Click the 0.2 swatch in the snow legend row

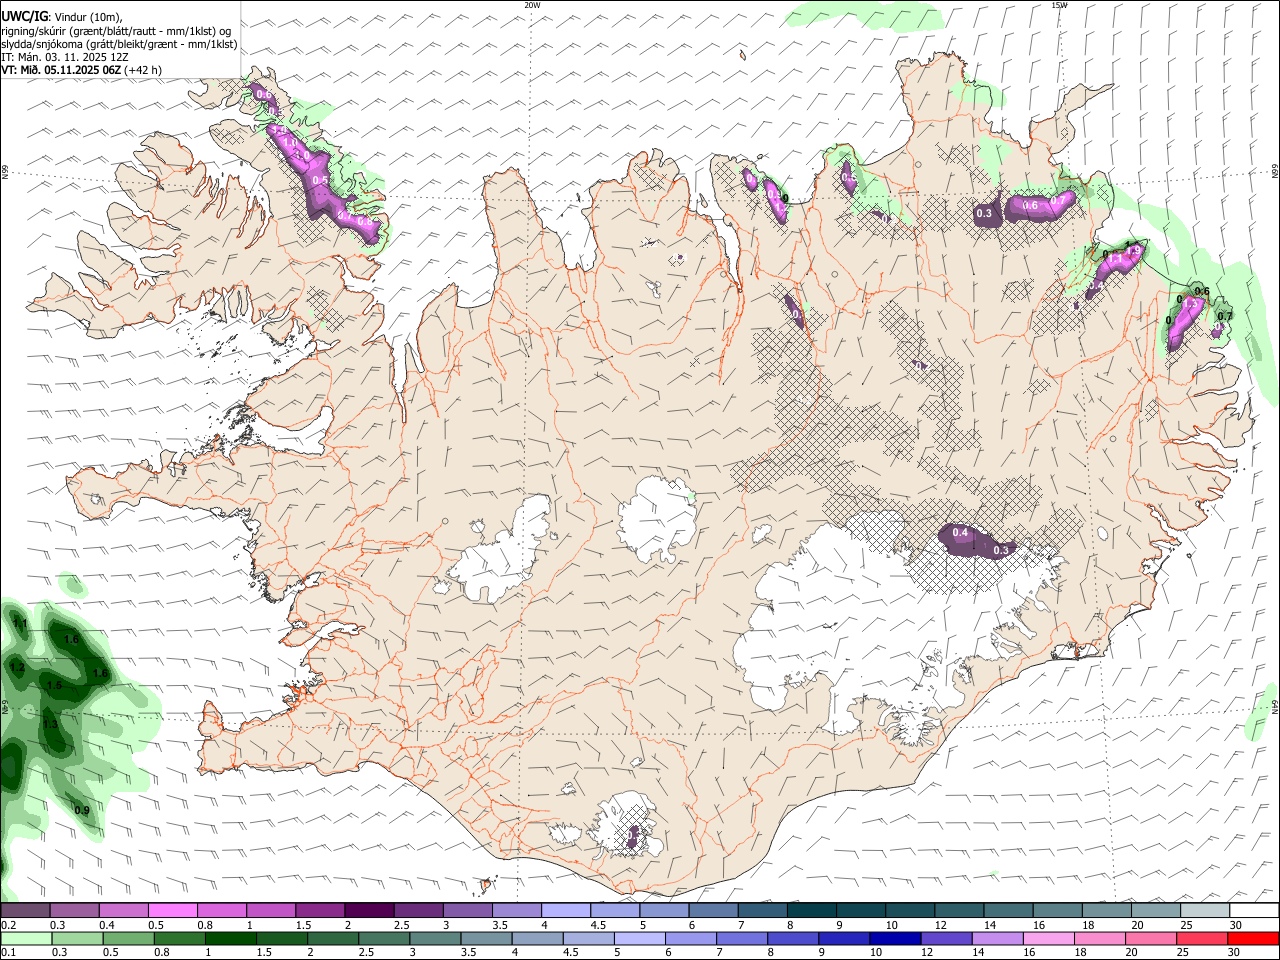pos(25,911)
